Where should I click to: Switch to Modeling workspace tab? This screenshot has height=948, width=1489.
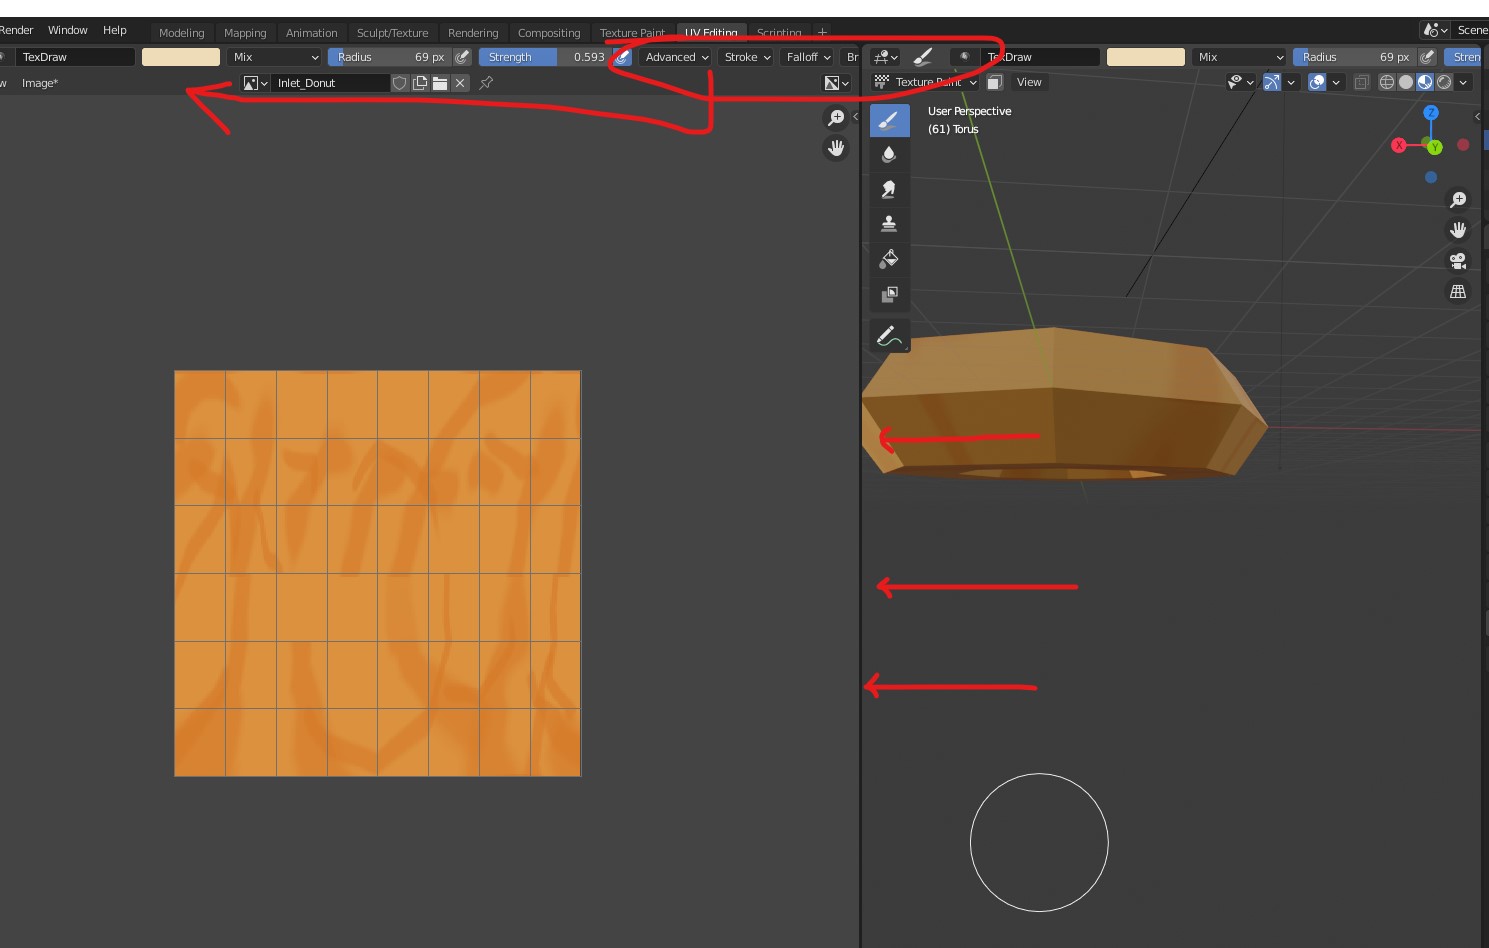[181, 33]
